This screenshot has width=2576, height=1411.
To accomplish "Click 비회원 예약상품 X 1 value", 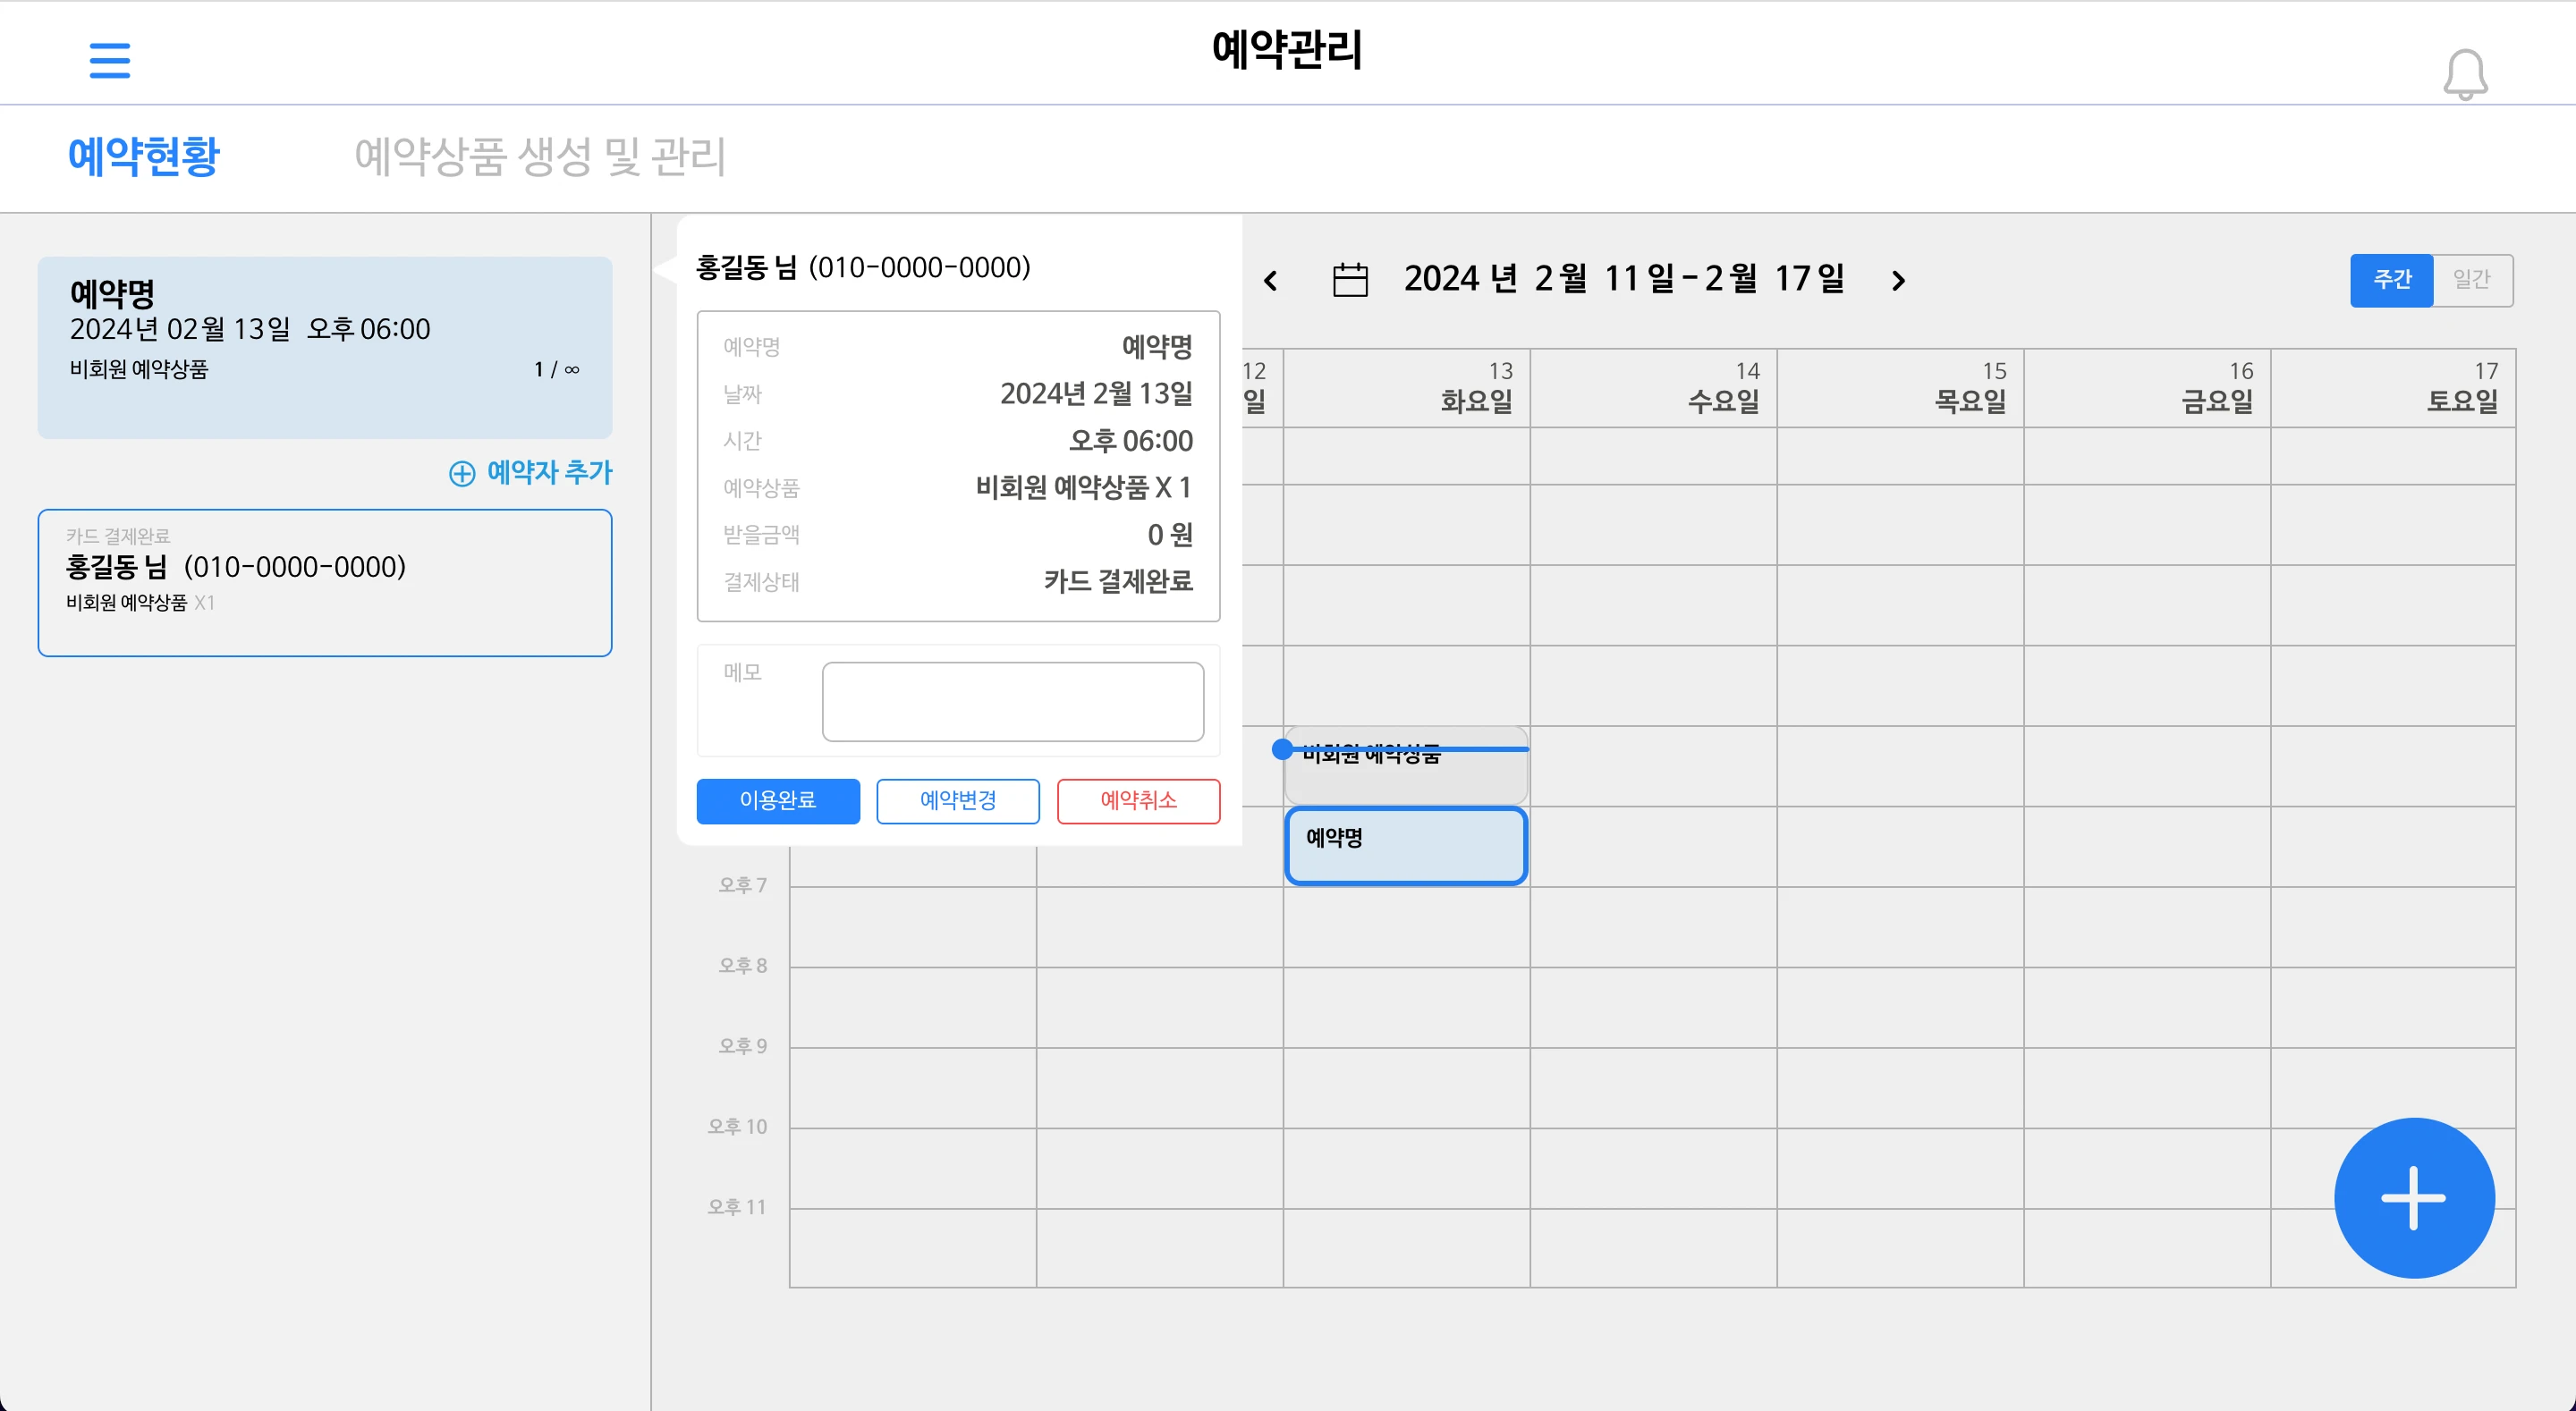I will [x=1084, y=487].
